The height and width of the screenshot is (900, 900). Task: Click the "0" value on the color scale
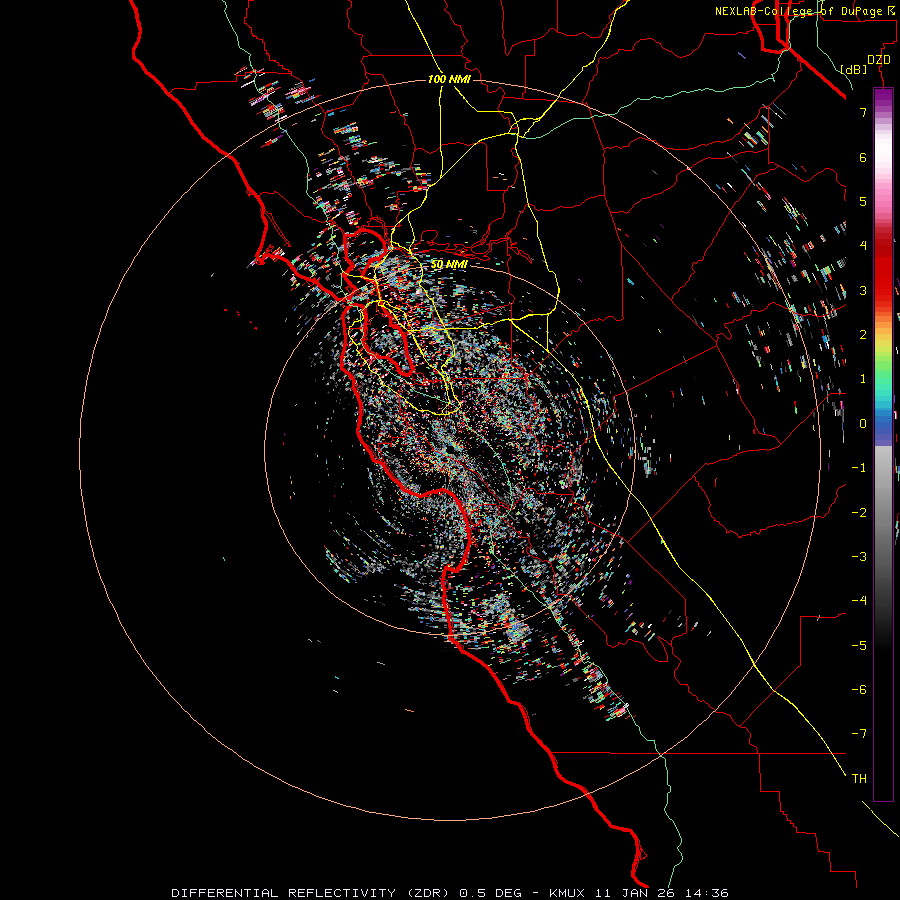pyautogui.click(x=863, y=424)
